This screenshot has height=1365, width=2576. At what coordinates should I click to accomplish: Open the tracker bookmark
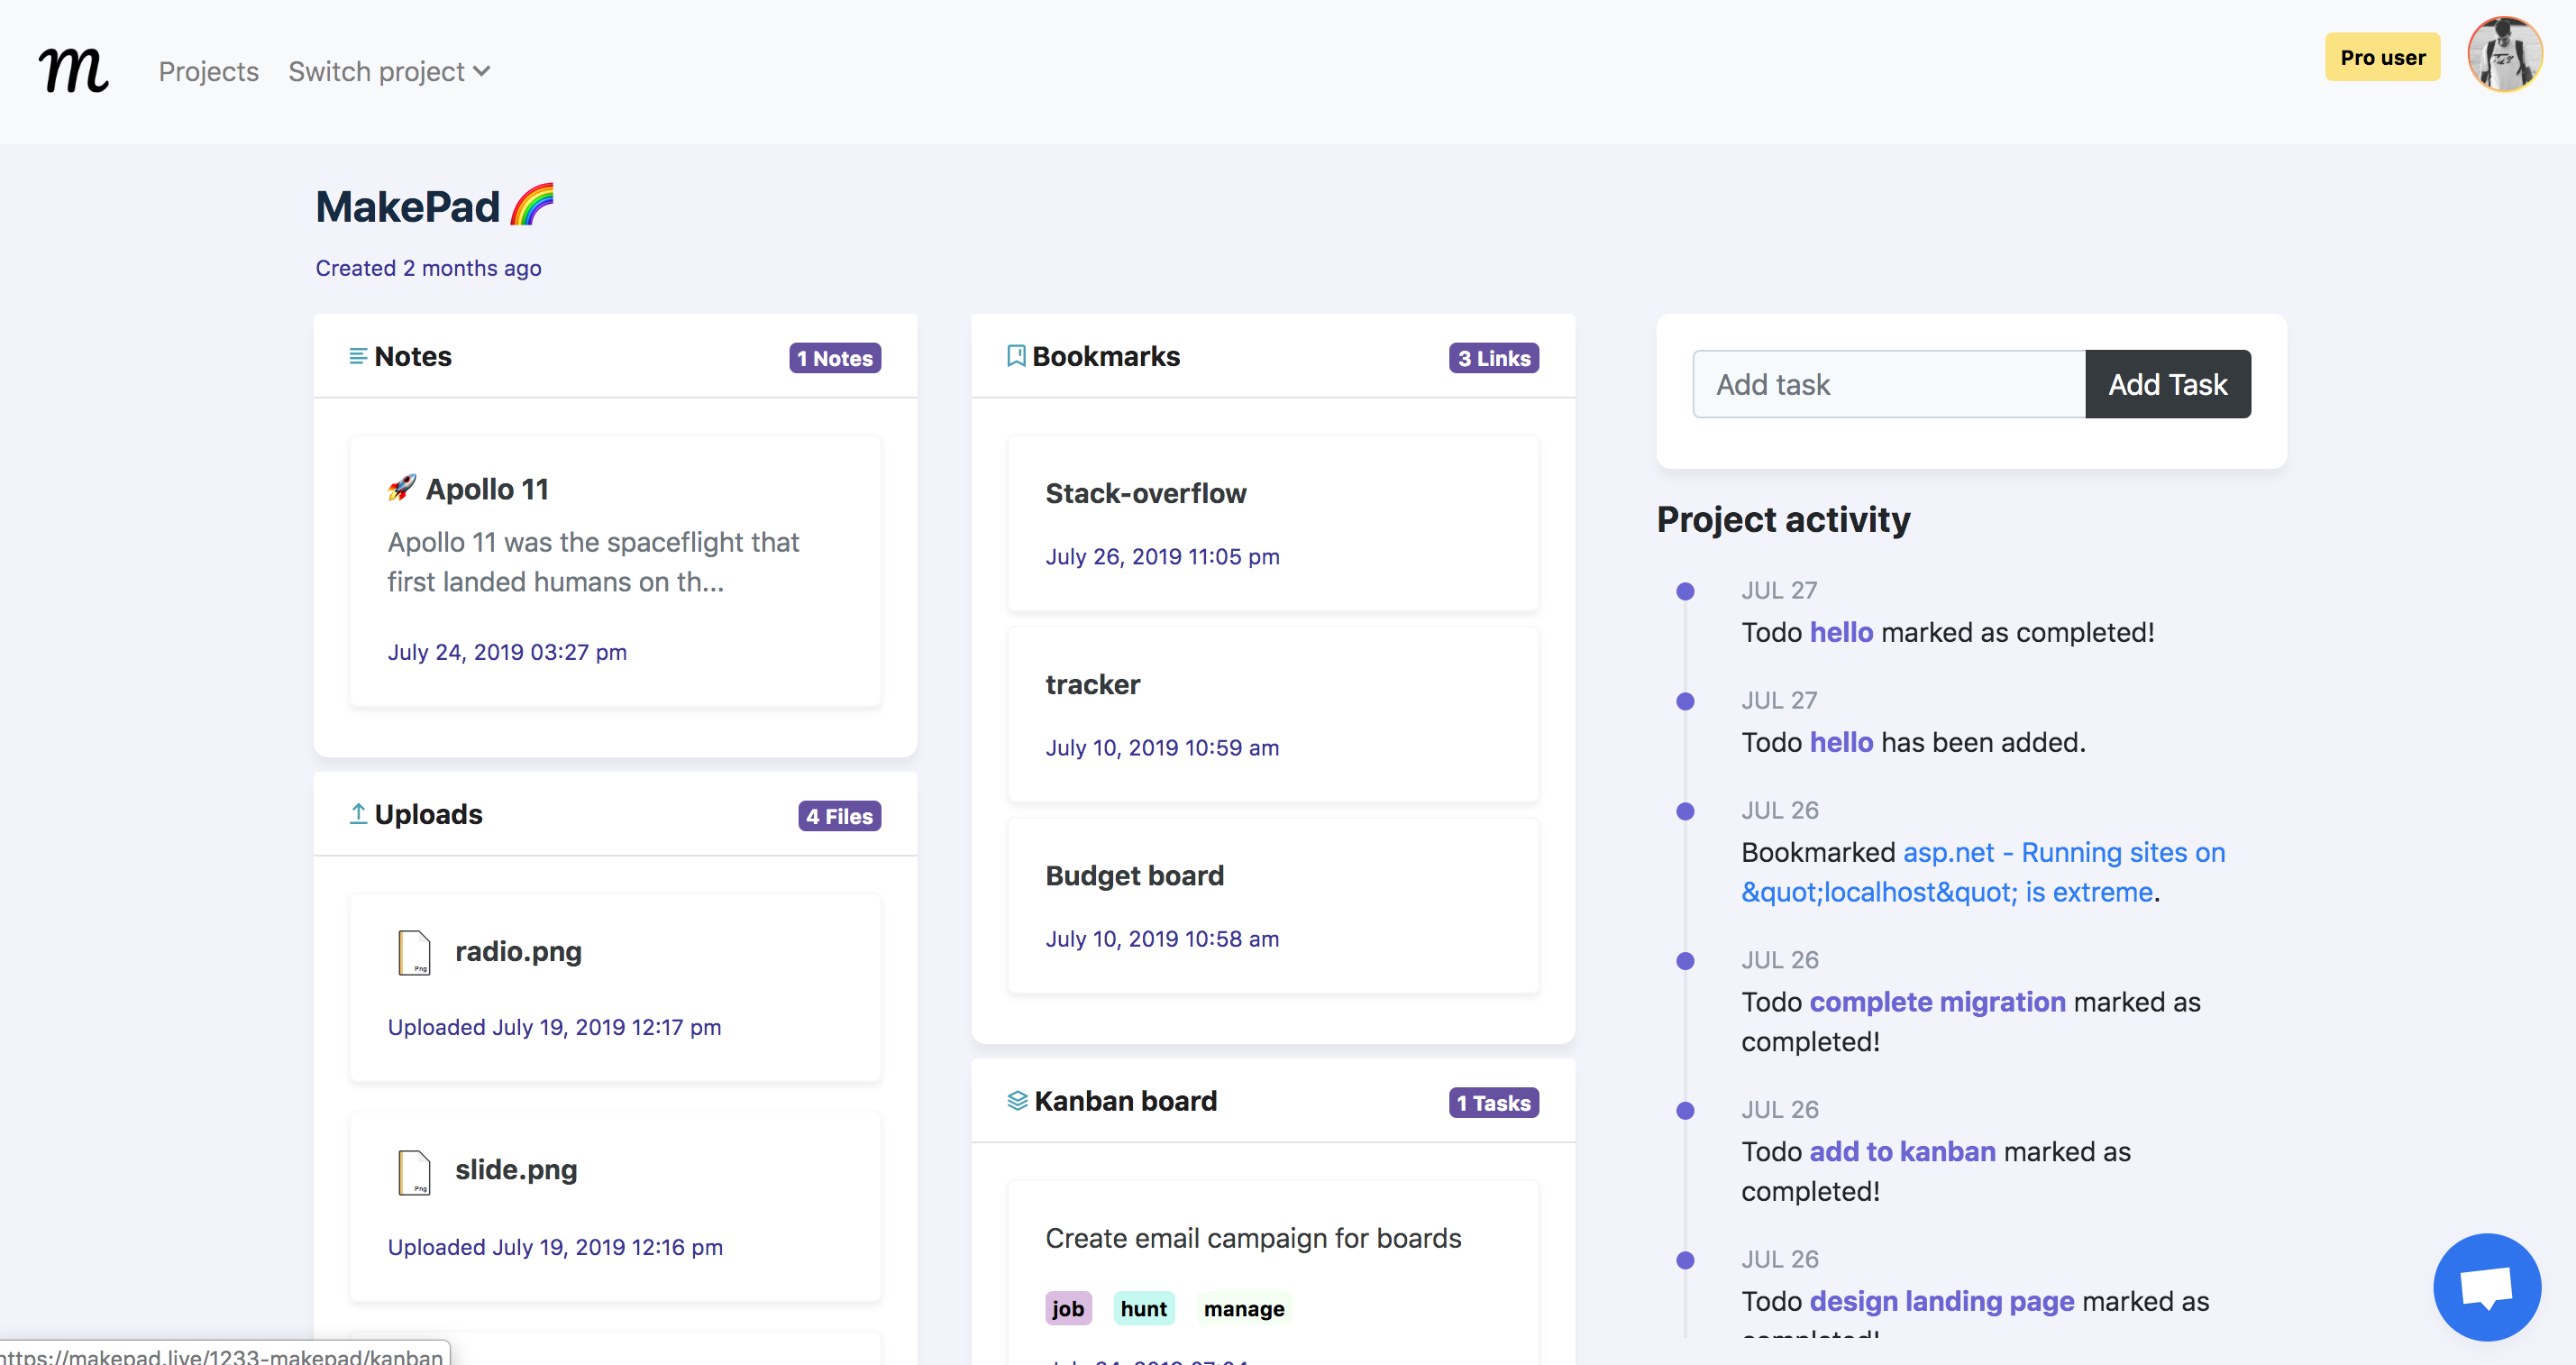click(x=1273, y=715)
